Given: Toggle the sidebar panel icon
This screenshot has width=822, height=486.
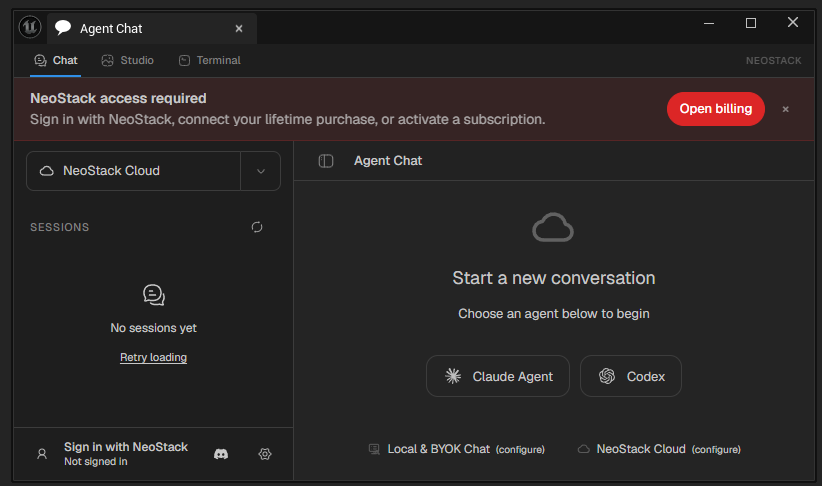Looking at the screenshot, I should coord(326,161).
